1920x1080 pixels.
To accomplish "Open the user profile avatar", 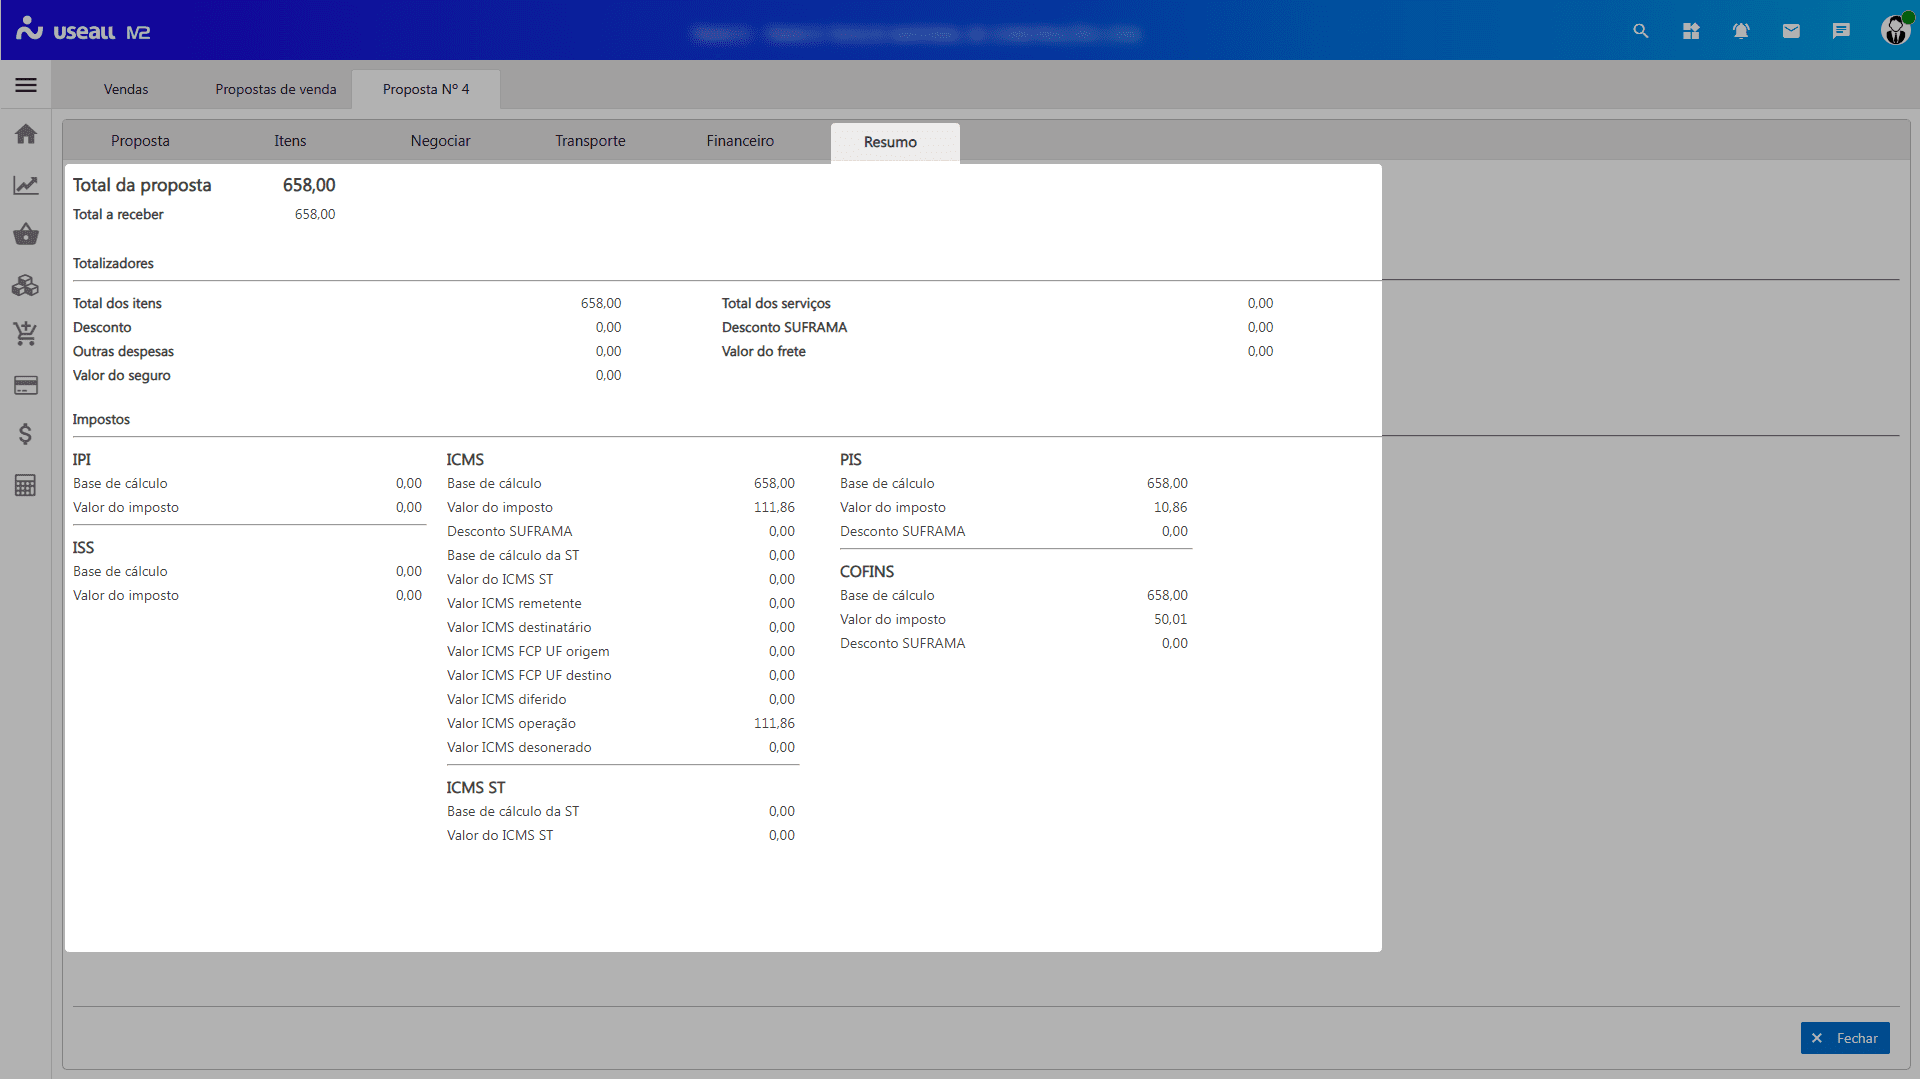I will tap(1895, 30).
